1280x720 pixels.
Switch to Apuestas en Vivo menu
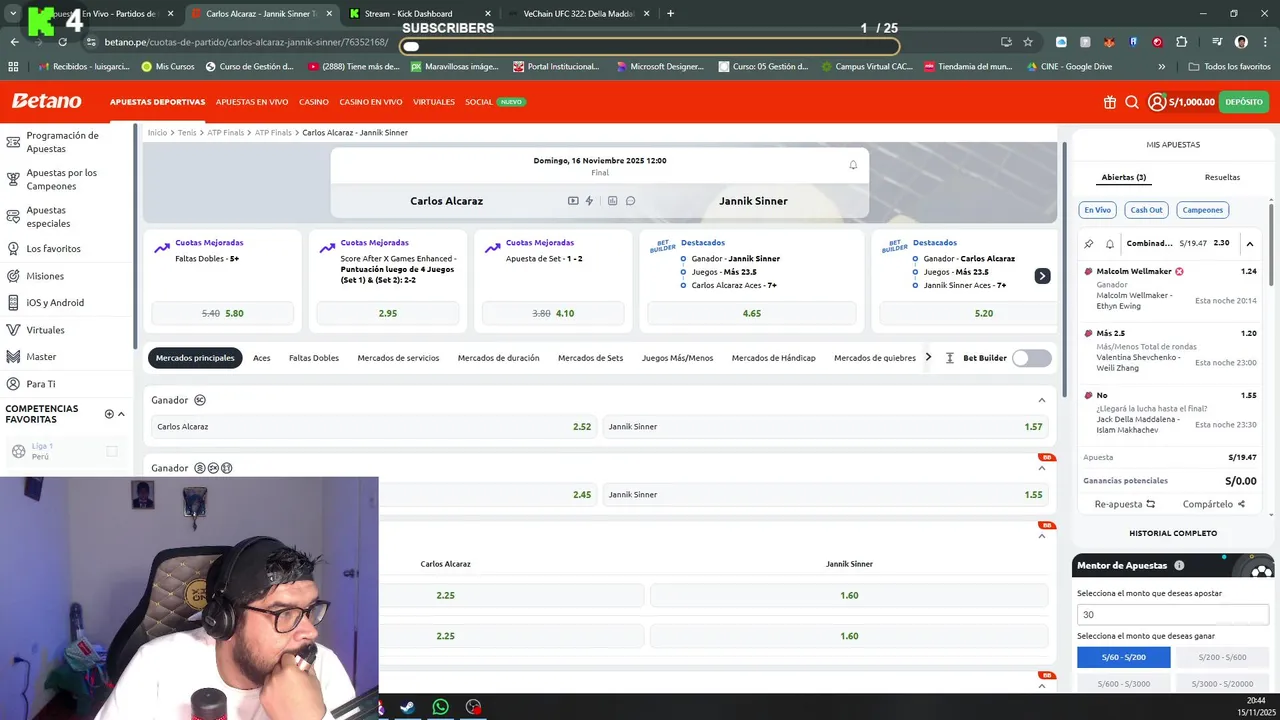[x=252, y=102]
